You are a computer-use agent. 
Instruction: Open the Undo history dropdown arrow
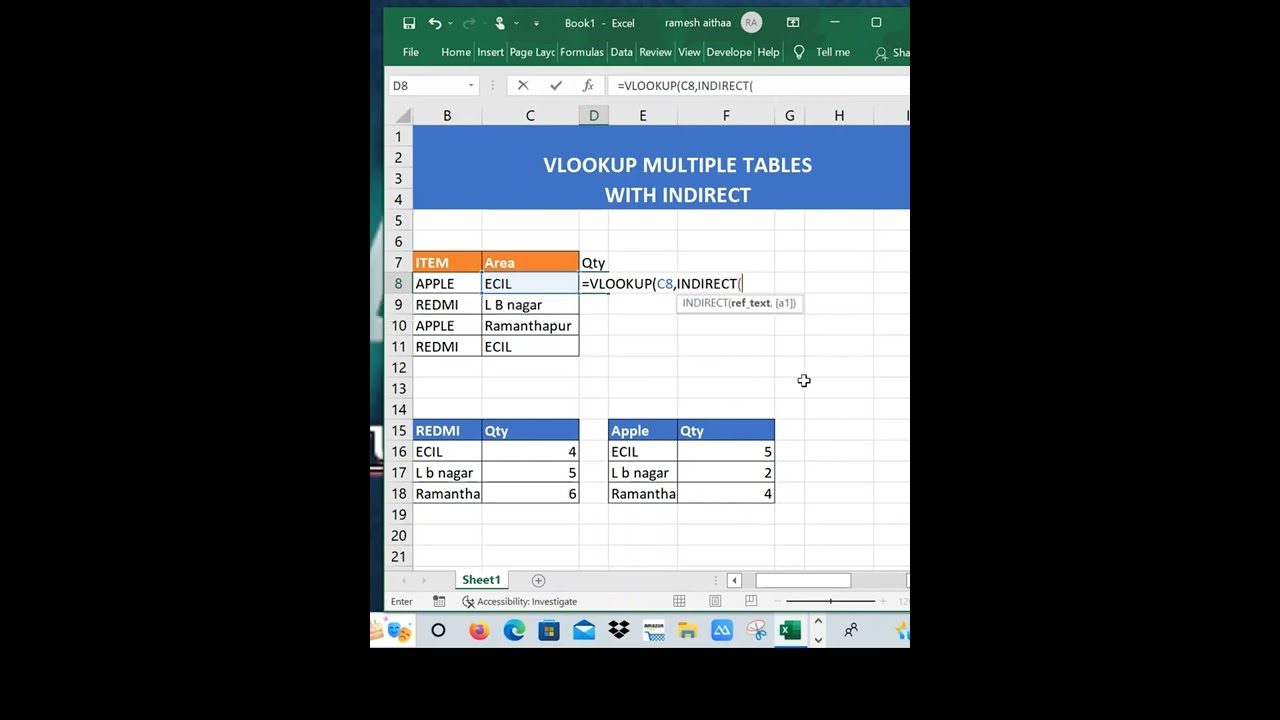[x=450, y=23]
